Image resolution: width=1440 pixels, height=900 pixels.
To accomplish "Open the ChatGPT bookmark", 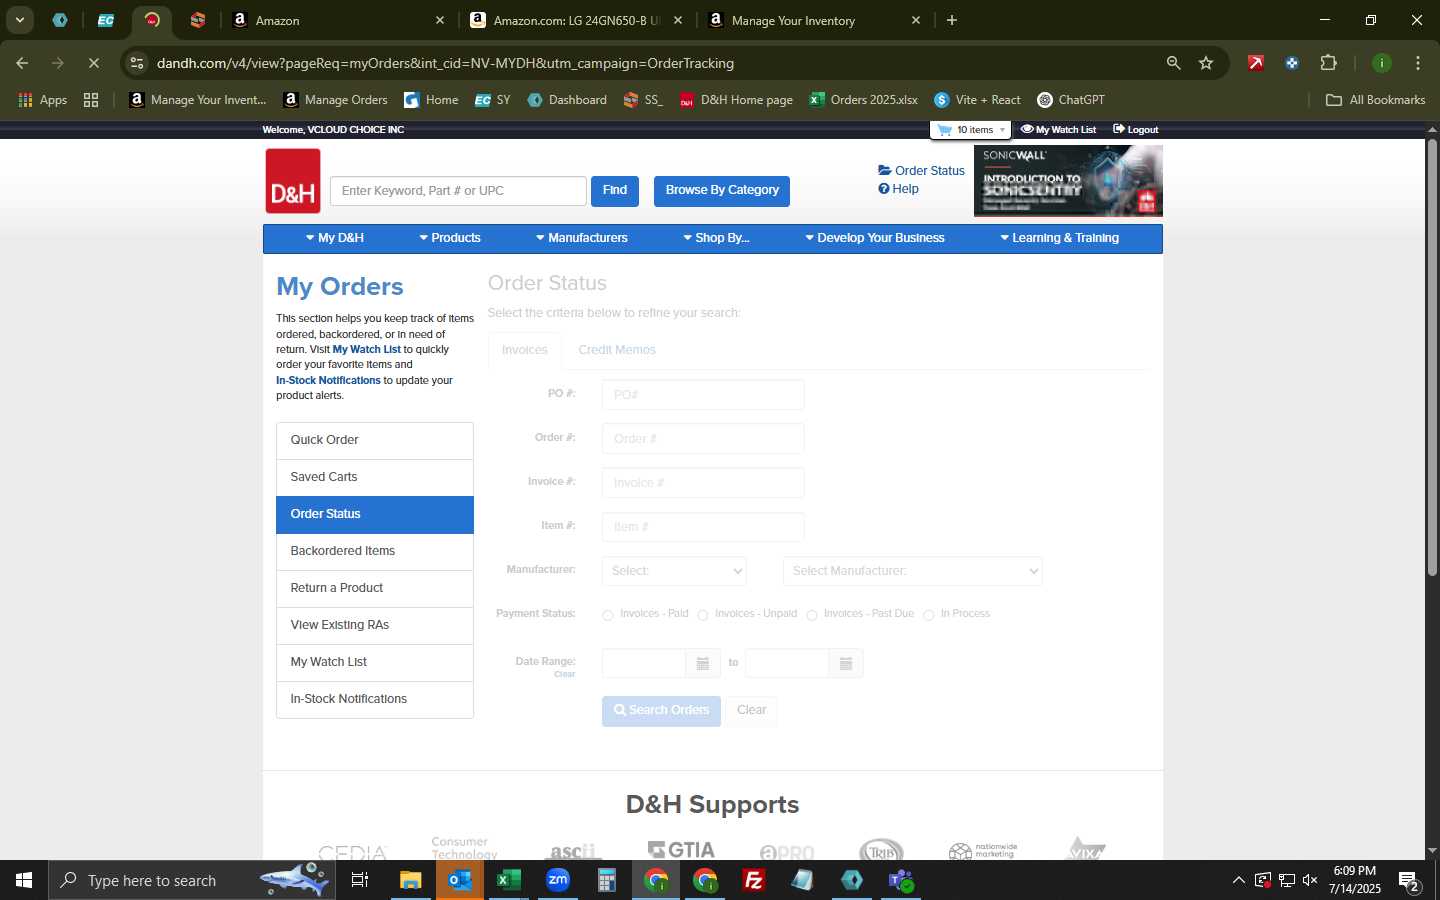I will point(1071,100).
